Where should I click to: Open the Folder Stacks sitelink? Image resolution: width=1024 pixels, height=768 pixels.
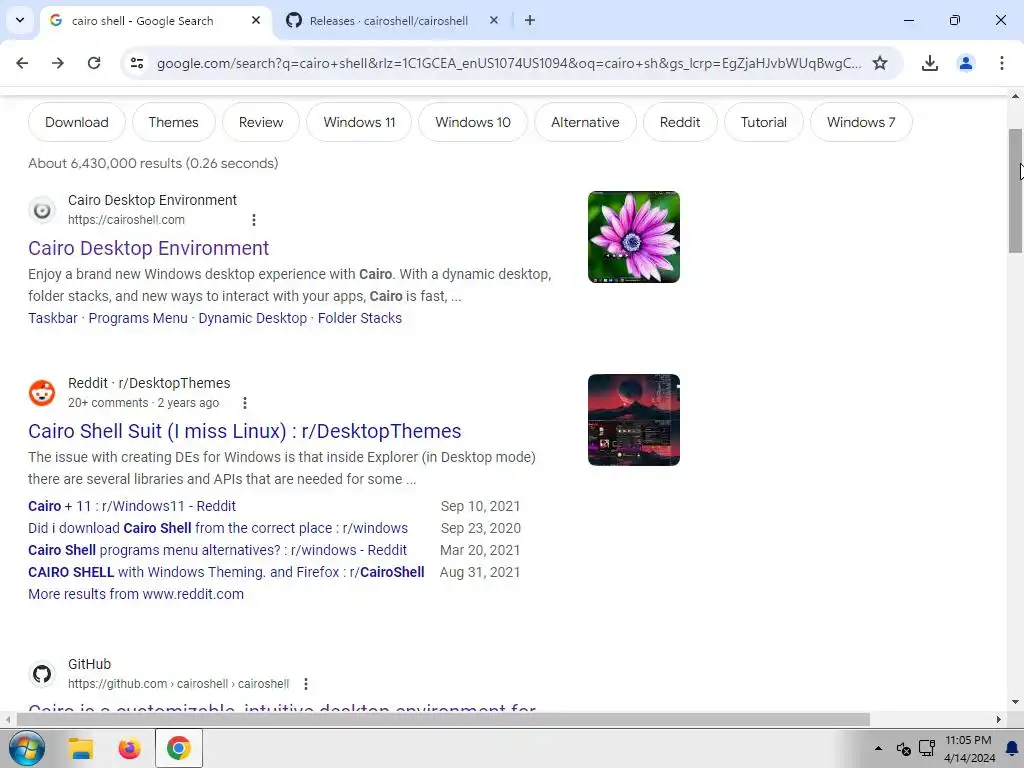360,318
